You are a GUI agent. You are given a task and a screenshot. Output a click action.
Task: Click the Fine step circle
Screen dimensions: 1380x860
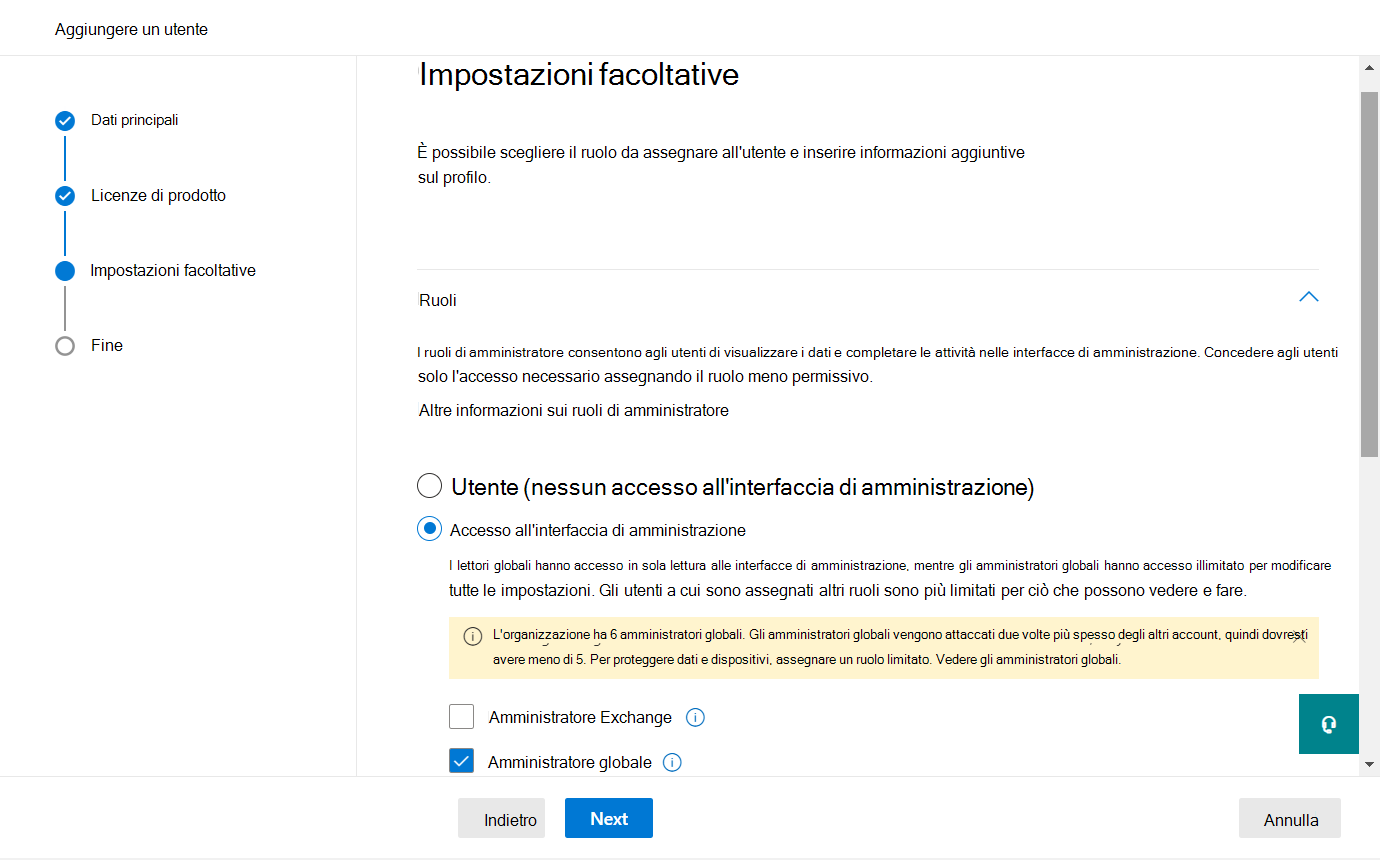point(65,346)
